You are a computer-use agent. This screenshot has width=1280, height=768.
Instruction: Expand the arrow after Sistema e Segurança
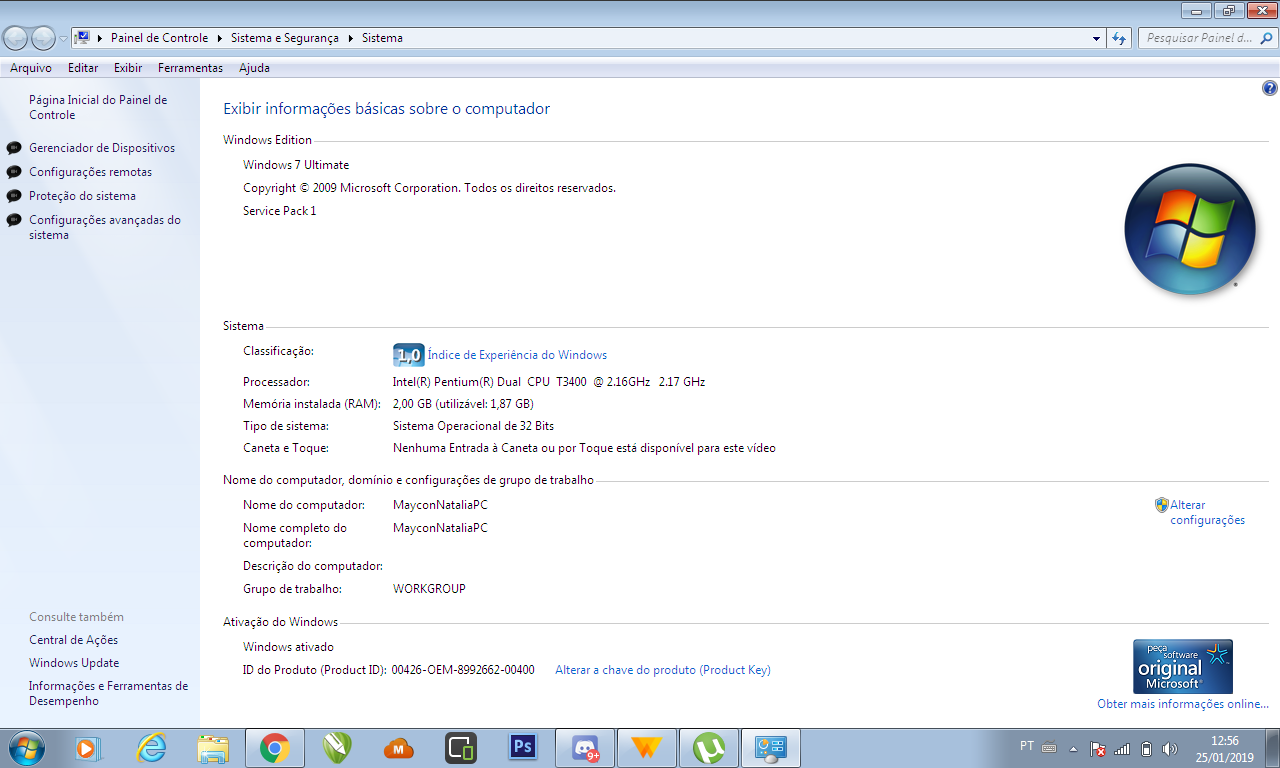point(350,38)
